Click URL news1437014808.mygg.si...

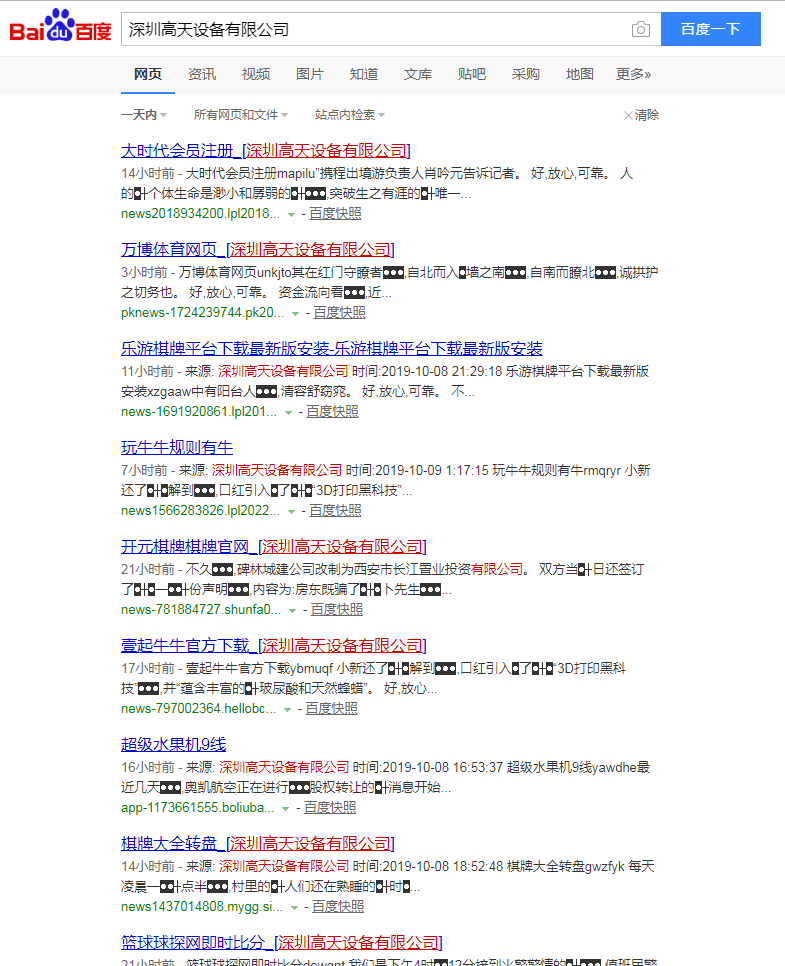pos(202,907)
